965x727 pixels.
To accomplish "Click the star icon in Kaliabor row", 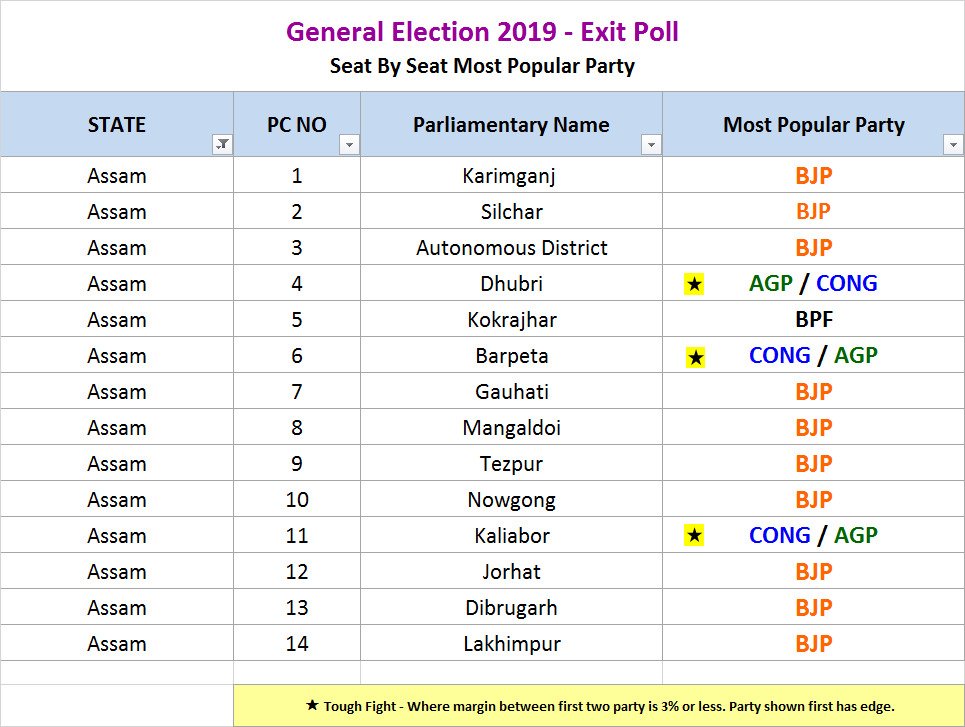I will 695,537.
